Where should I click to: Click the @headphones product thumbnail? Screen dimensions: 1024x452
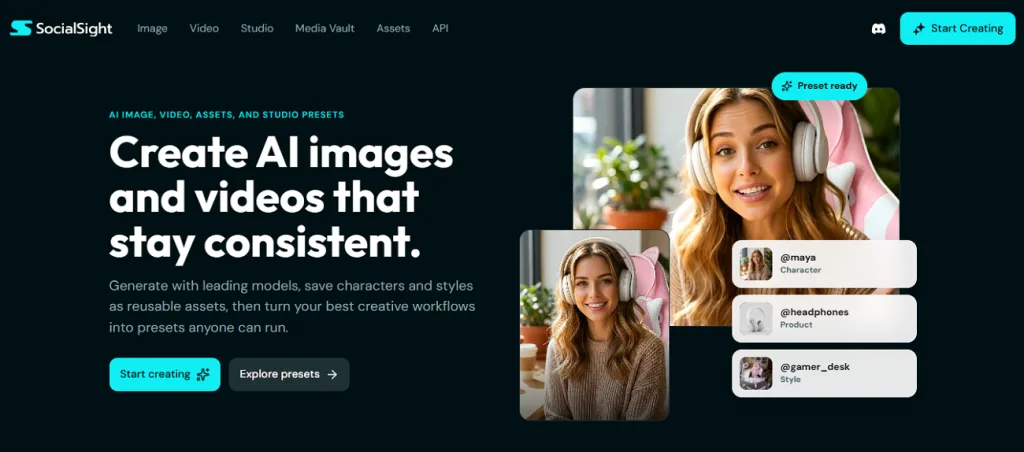(756, 319)
